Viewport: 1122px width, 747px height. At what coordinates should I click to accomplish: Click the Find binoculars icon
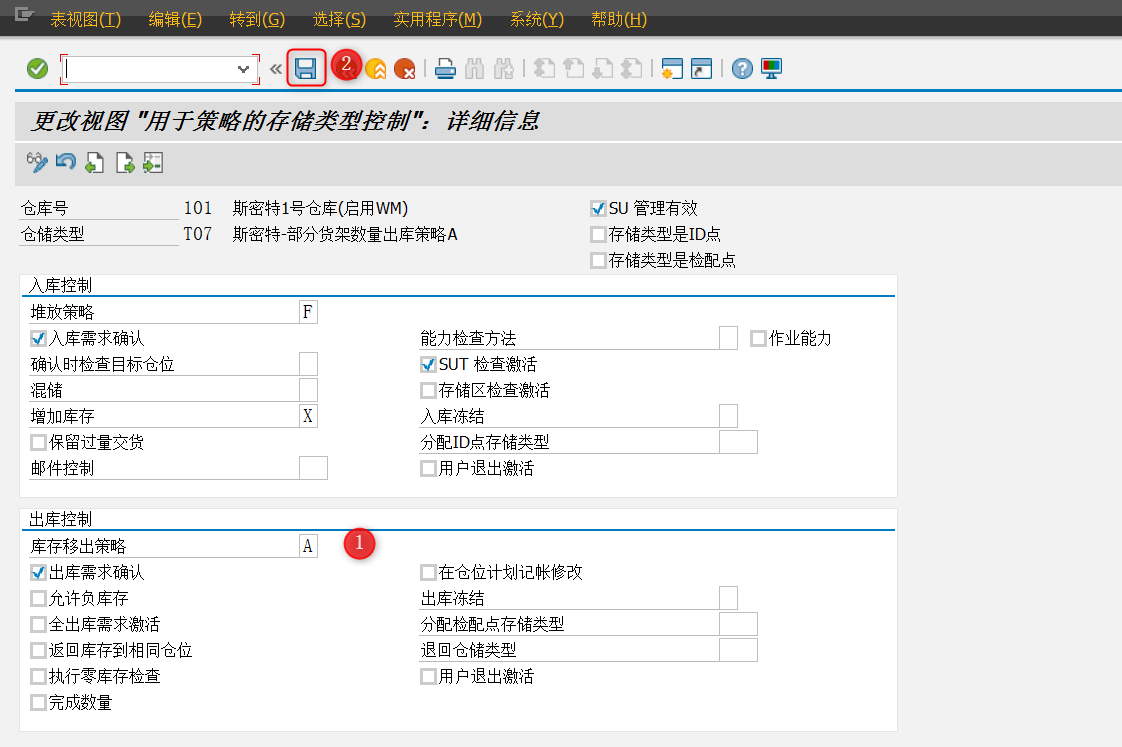point(474,69)
